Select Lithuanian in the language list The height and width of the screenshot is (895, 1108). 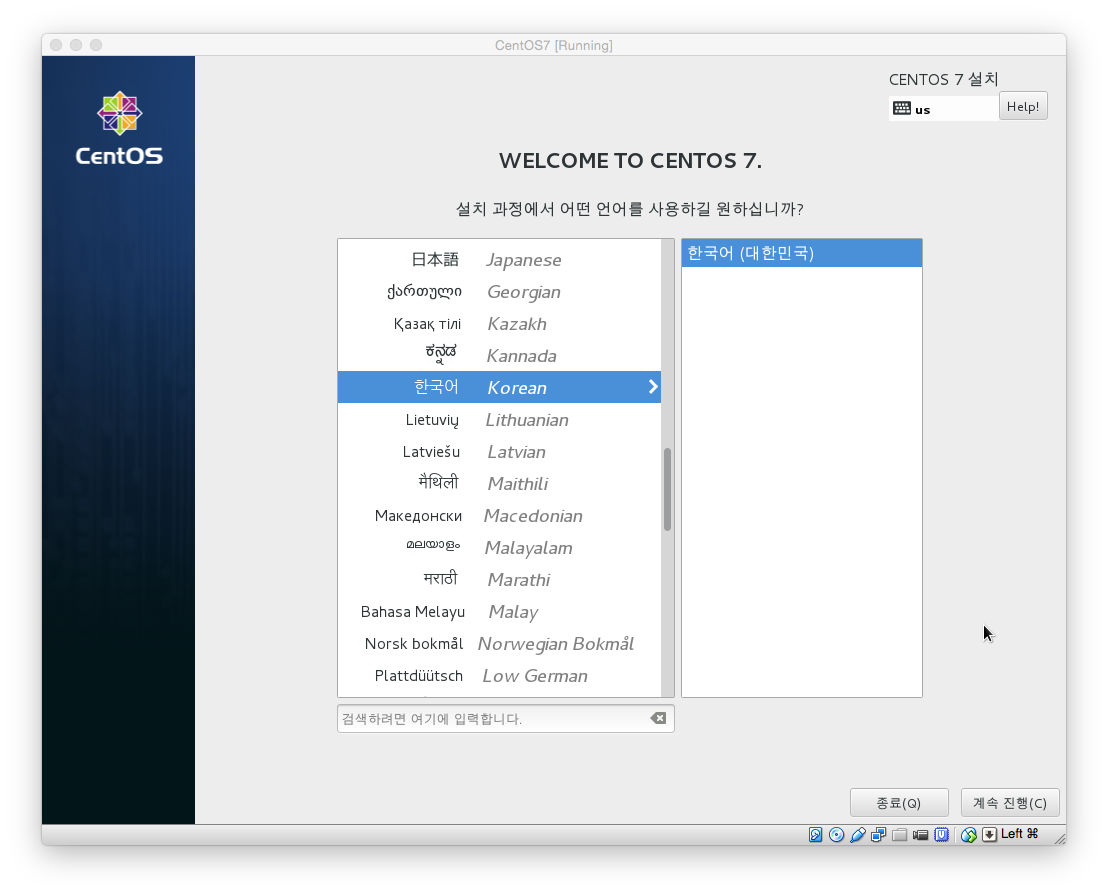(x=500, y=420)
